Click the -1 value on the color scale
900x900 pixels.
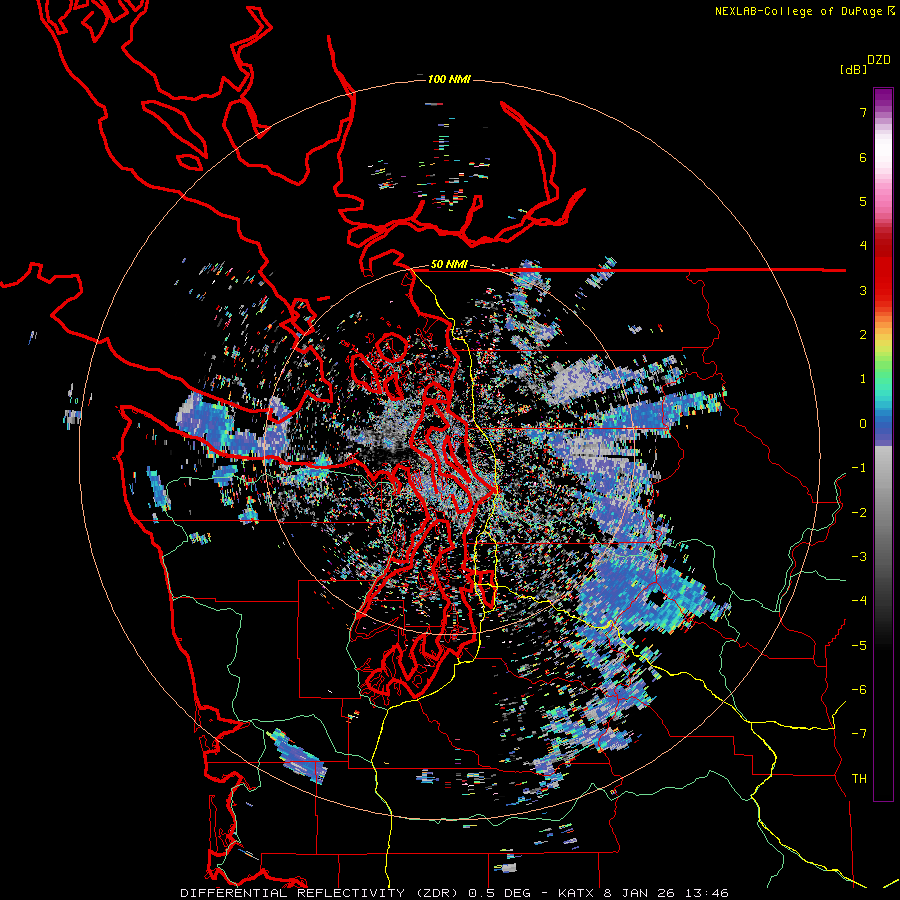(x=859, y=468)
